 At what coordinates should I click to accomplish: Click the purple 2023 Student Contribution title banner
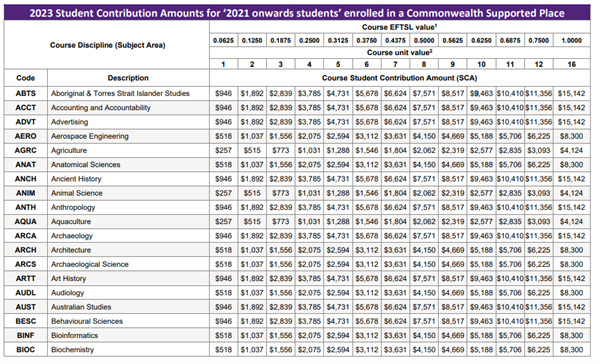click(x=297, y=13)
